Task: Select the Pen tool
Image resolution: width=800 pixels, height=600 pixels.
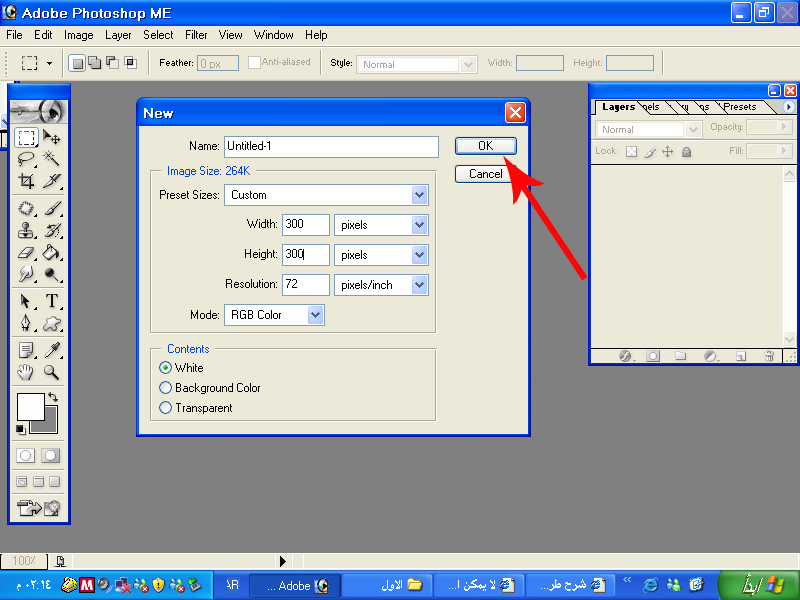Action: pyautogui.click(x=26, y=323)
